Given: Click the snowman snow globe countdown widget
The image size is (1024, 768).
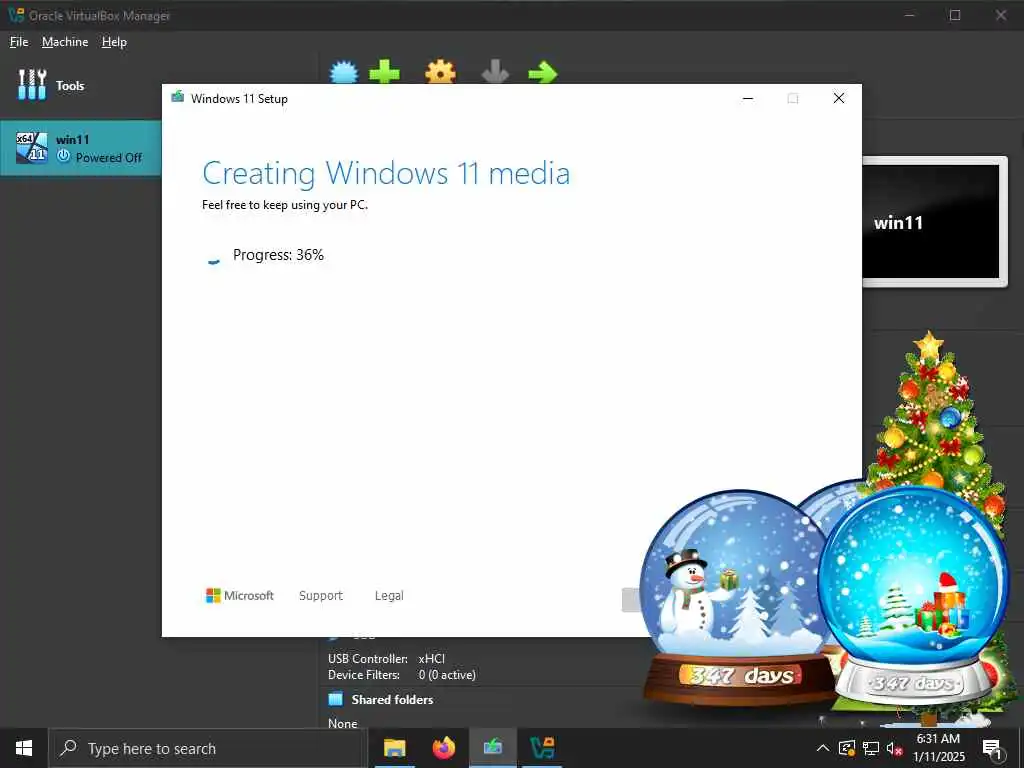Looking at the screenshot, I should pos(738,598).
